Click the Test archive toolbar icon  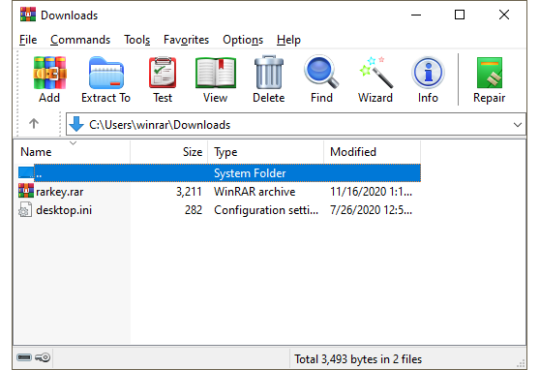(x=163, y=73)
